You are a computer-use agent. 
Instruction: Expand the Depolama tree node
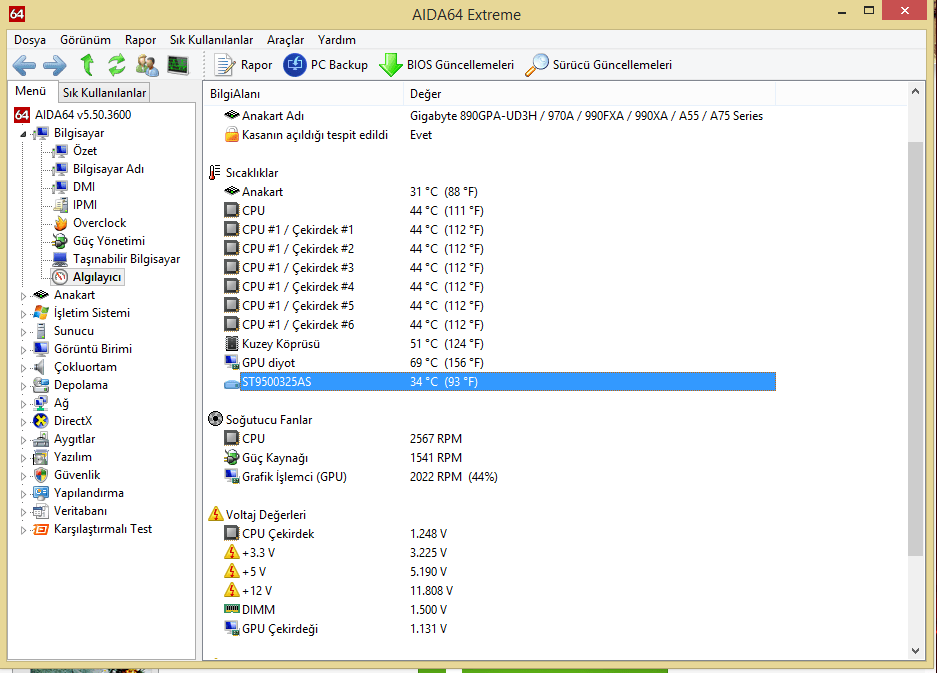23,386
